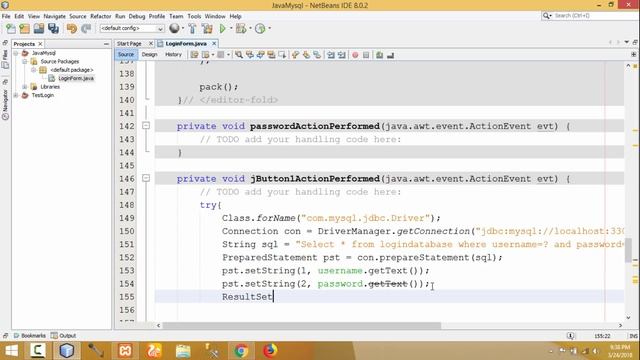This screenshot has width=640, height=360.
Task: Collapse the passwordActionPerformed method fold
Action: (146, 126)
